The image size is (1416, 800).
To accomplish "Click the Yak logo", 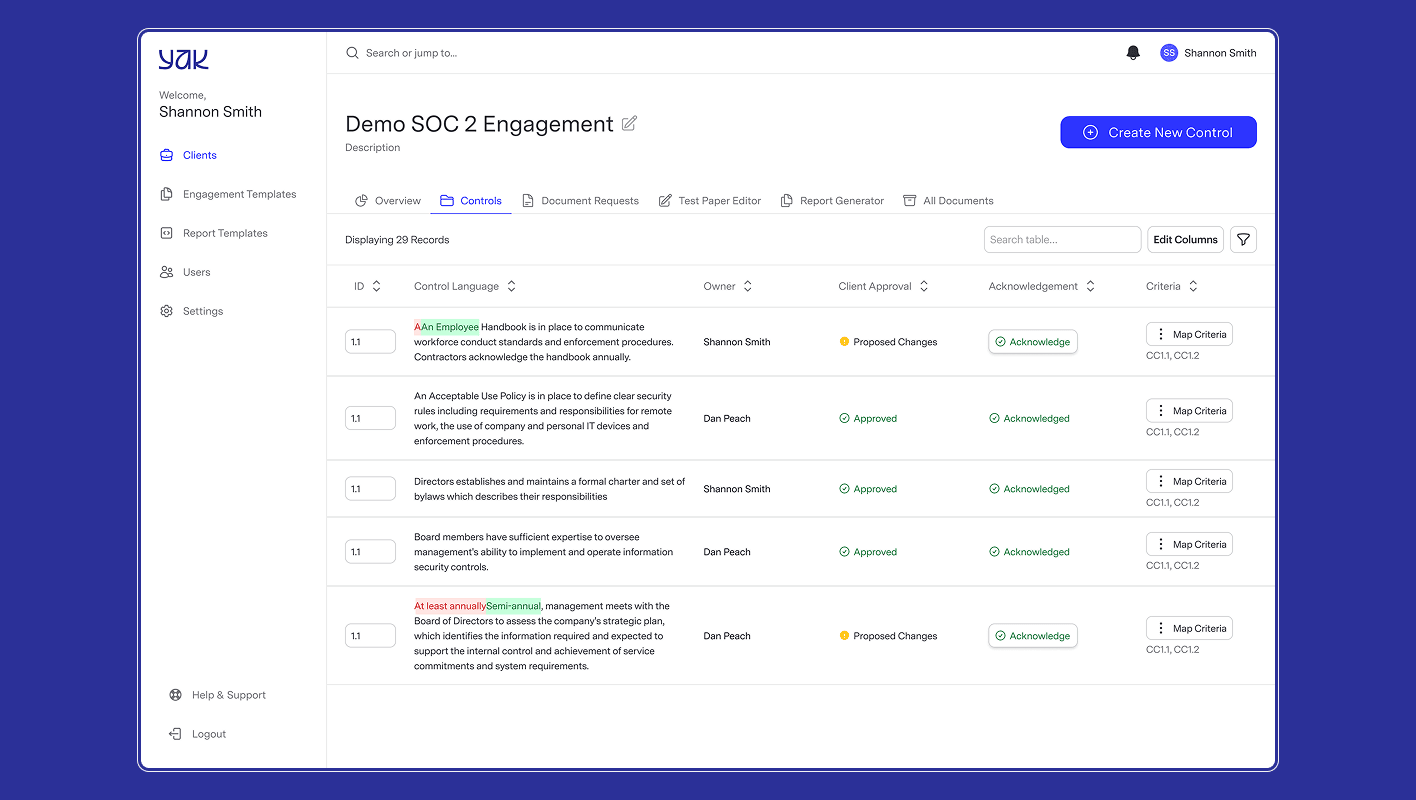I will [x=184, y=59].
